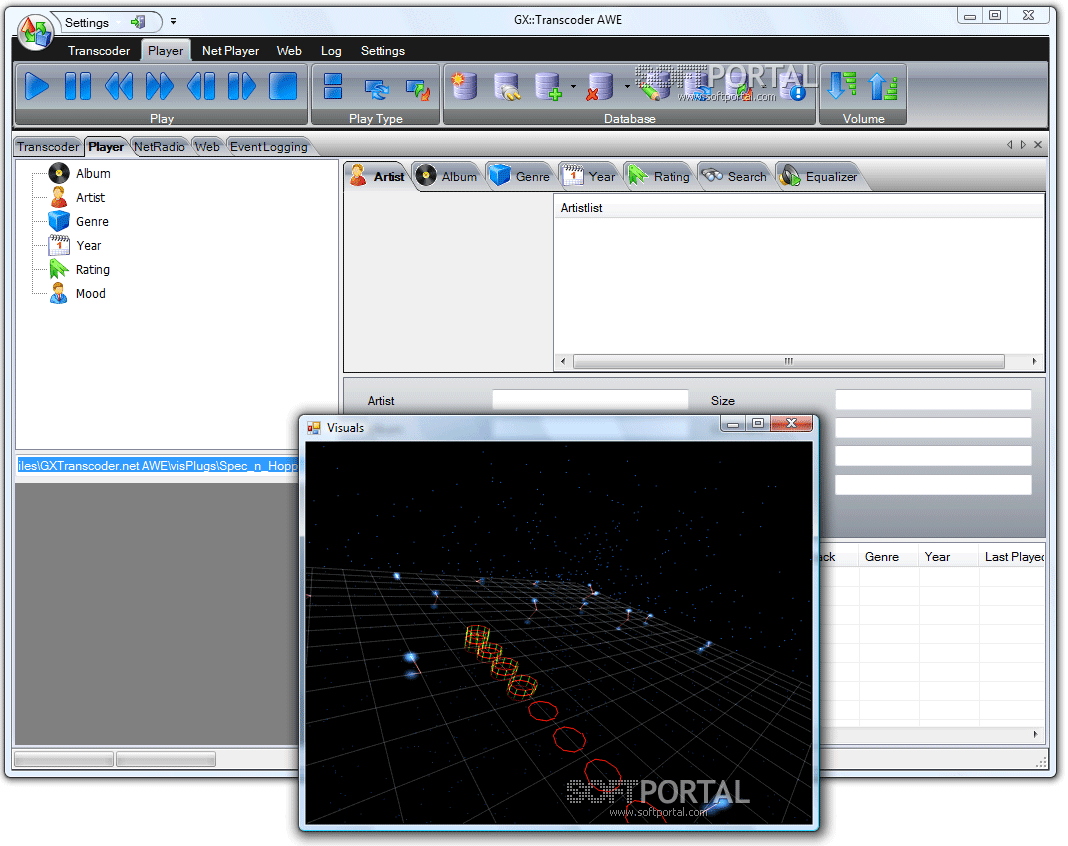This screenshot has height=846, width=1068.
Task: Open the add database dropdown arrow
Action: coord(573,87)
